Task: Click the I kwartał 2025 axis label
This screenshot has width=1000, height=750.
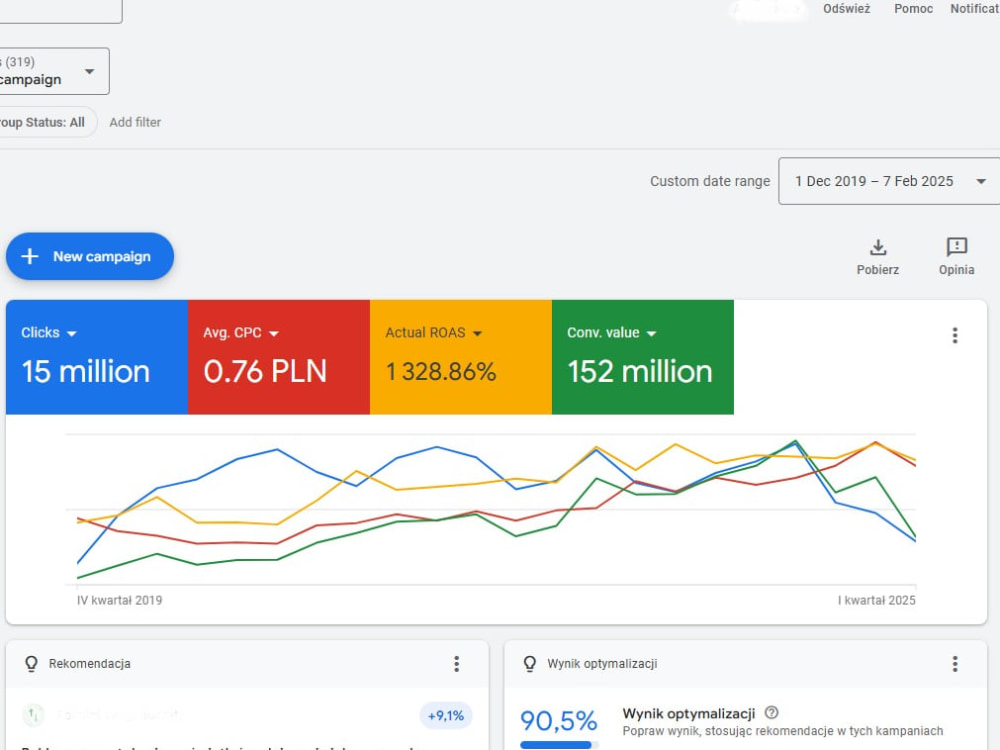Action: 876,600
